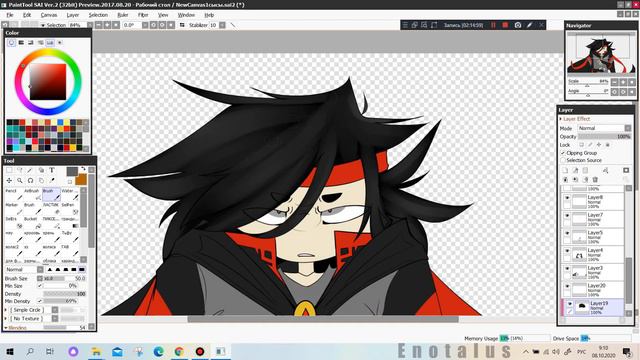This screenshot has height=360, width=640.
Task: Select the Zoom magnifier tool
Action: (19, 180)
